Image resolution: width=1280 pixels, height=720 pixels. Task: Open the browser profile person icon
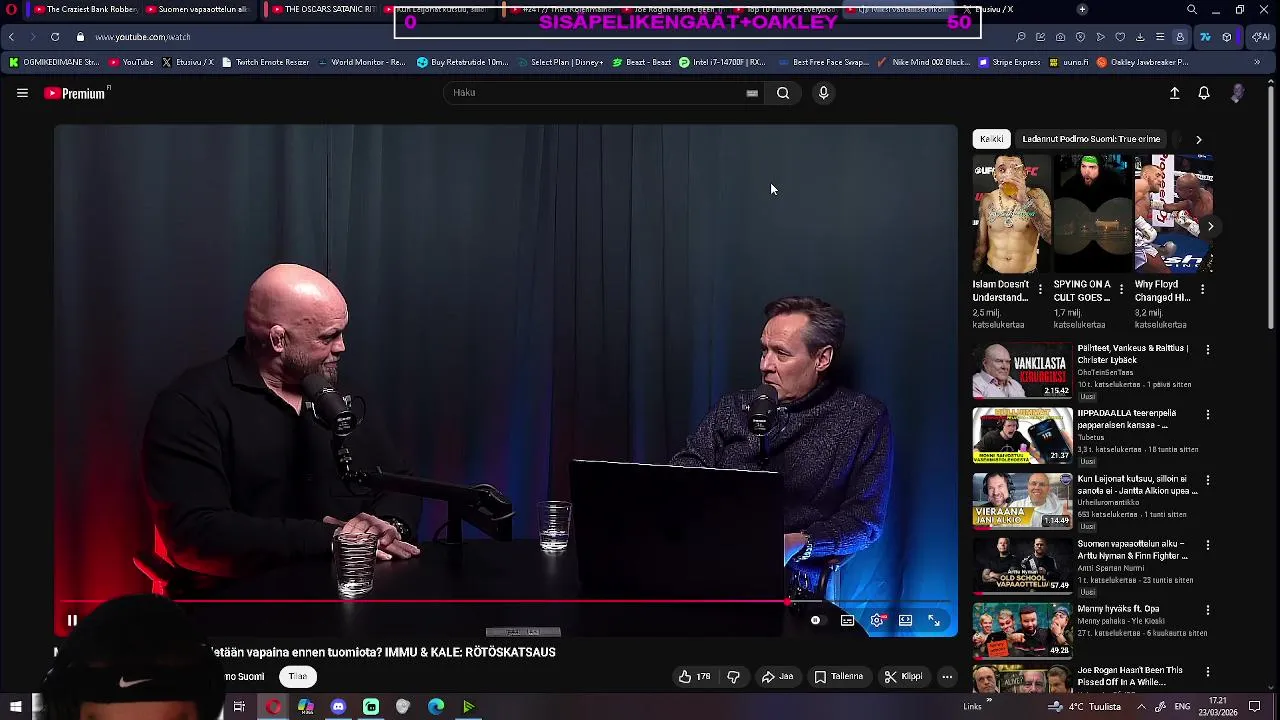pyautogui.click(x=1180, y=37)
